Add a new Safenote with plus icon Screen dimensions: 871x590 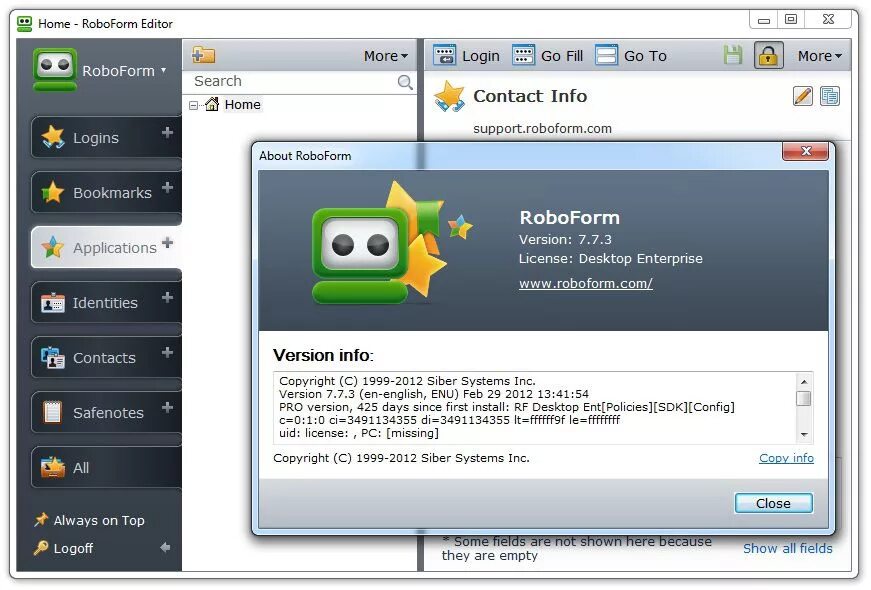(x=167, y=407)
